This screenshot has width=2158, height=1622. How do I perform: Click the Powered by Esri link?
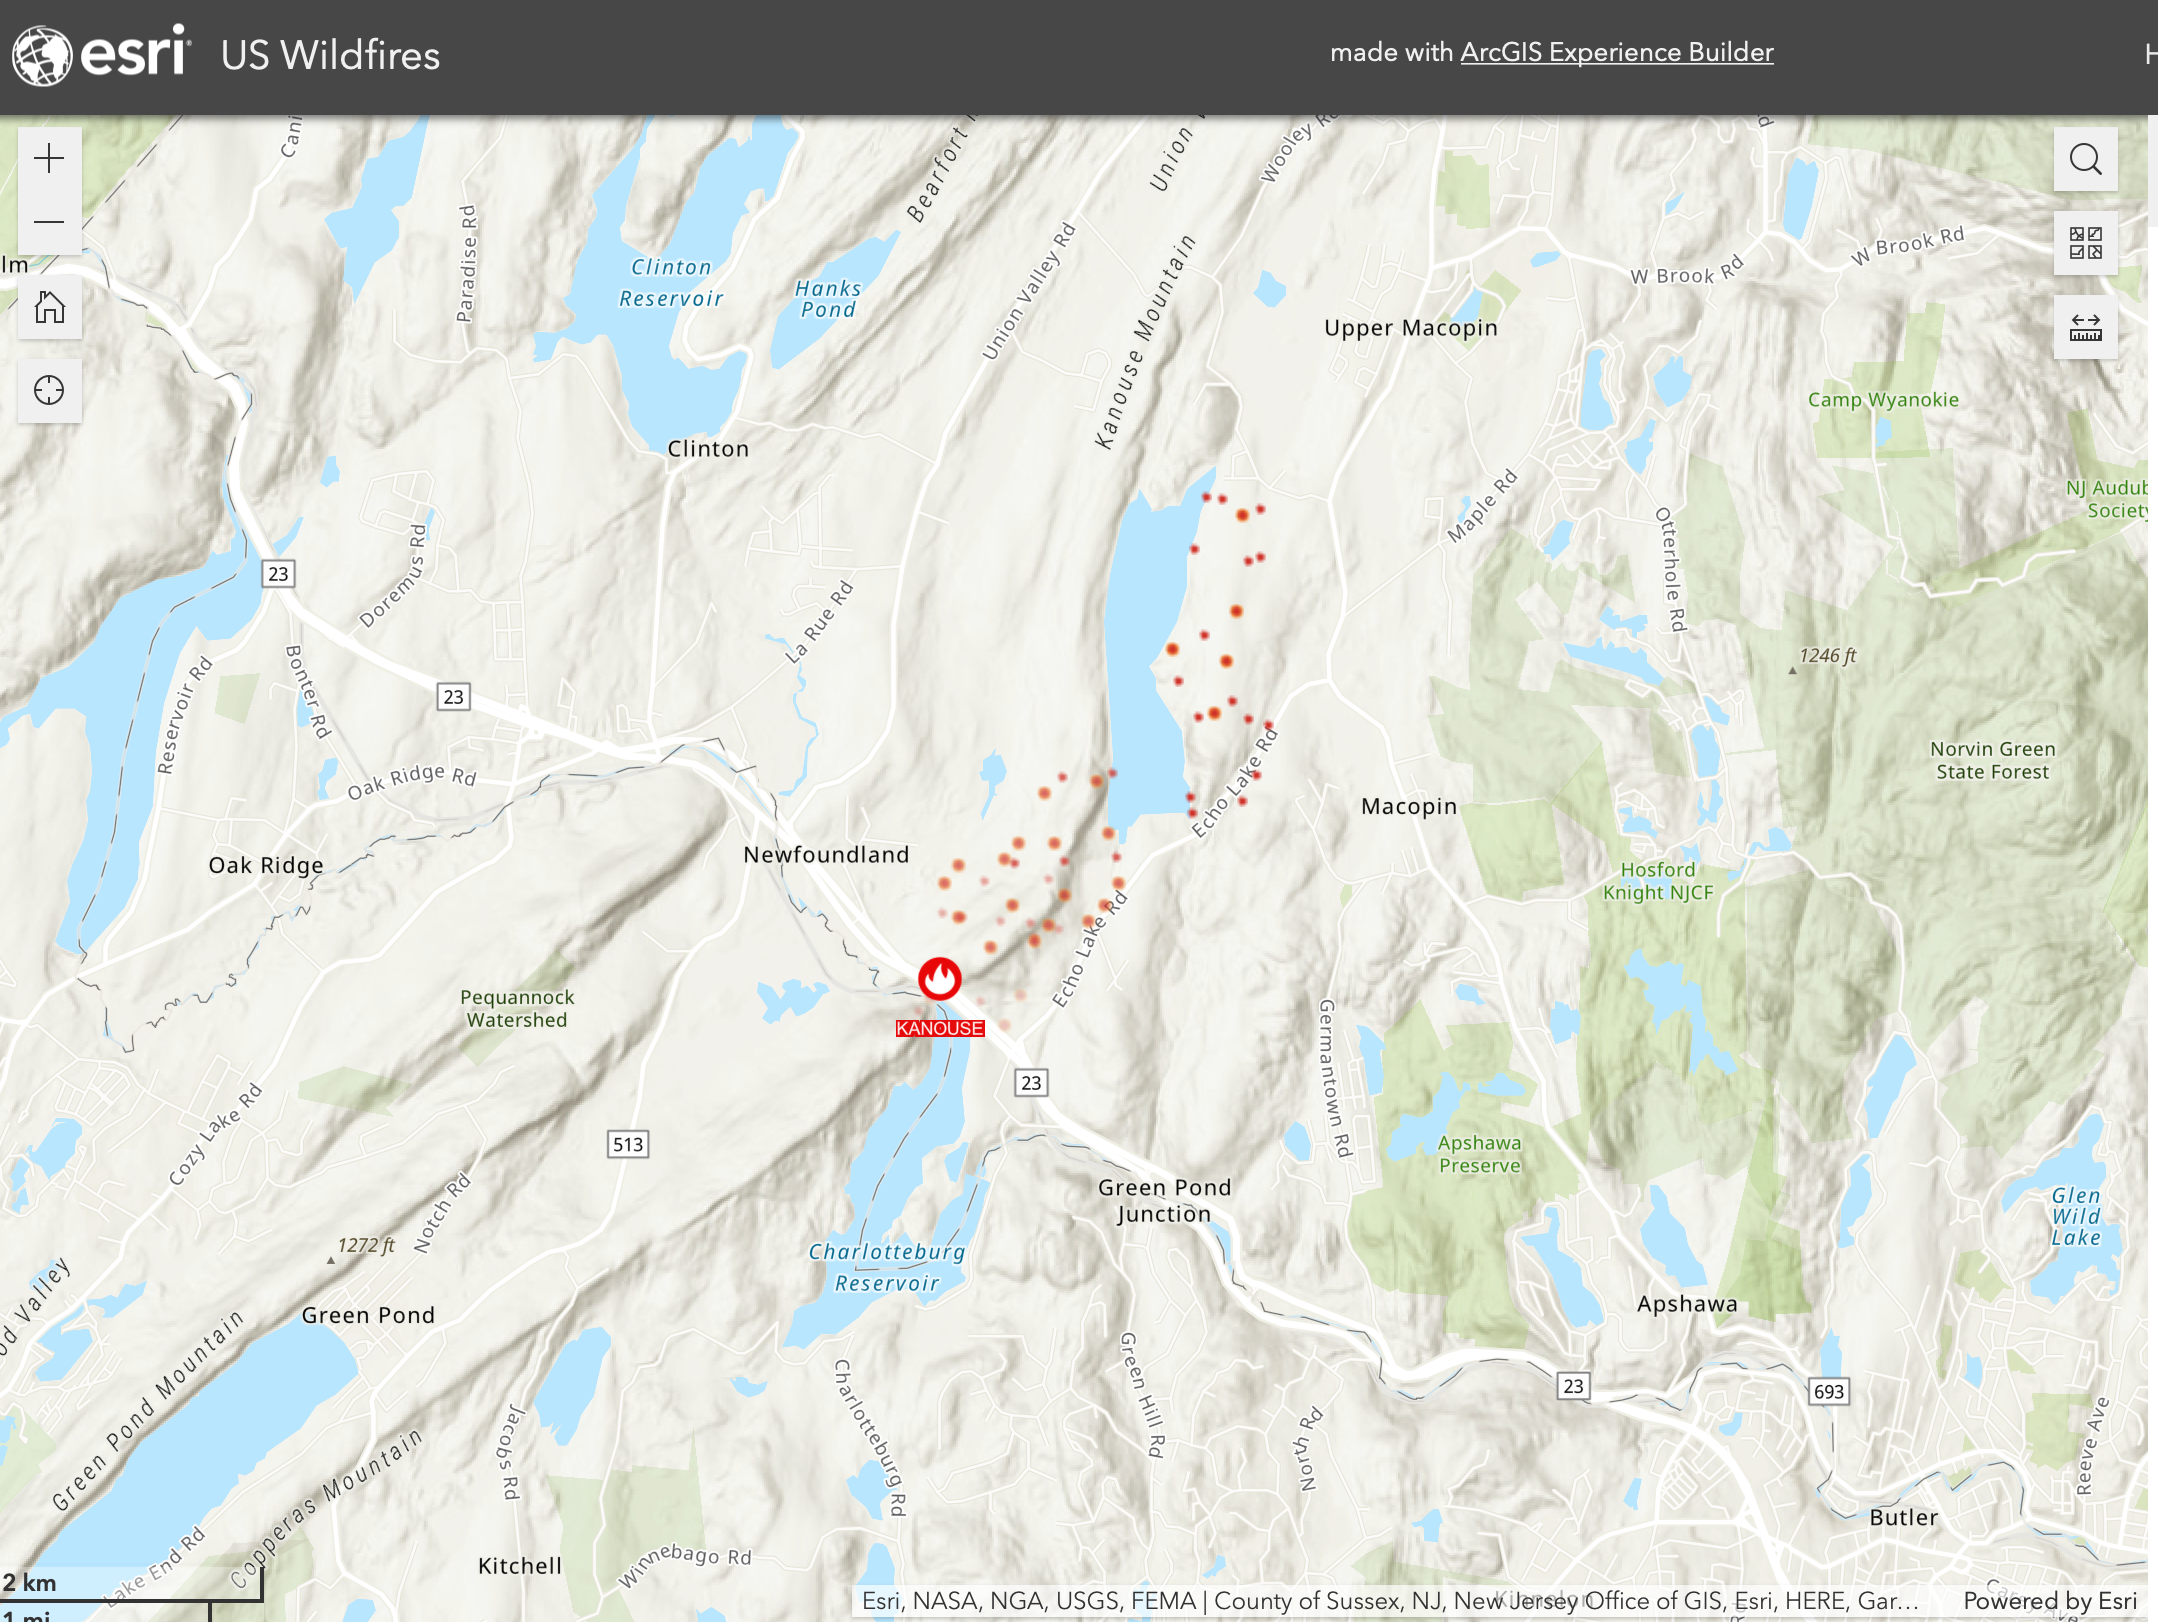(2050, 1601)
